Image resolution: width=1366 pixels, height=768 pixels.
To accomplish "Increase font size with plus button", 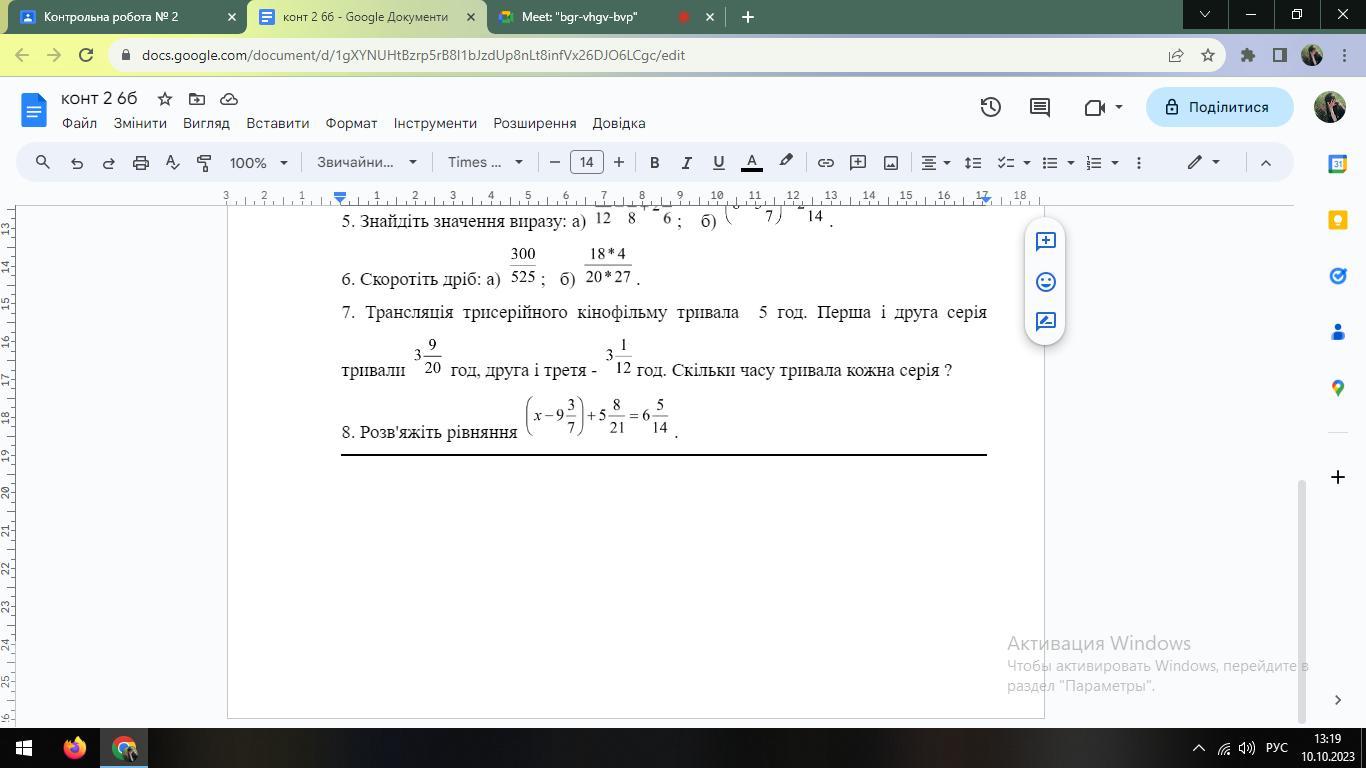I will [618, 163].
